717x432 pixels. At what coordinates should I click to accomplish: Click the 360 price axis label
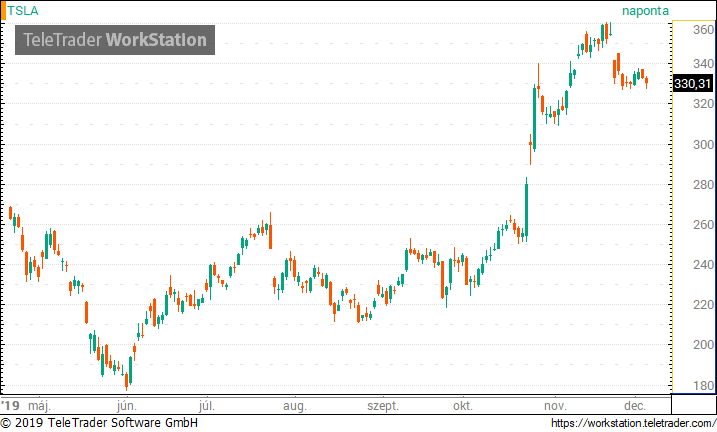[703, 30]
